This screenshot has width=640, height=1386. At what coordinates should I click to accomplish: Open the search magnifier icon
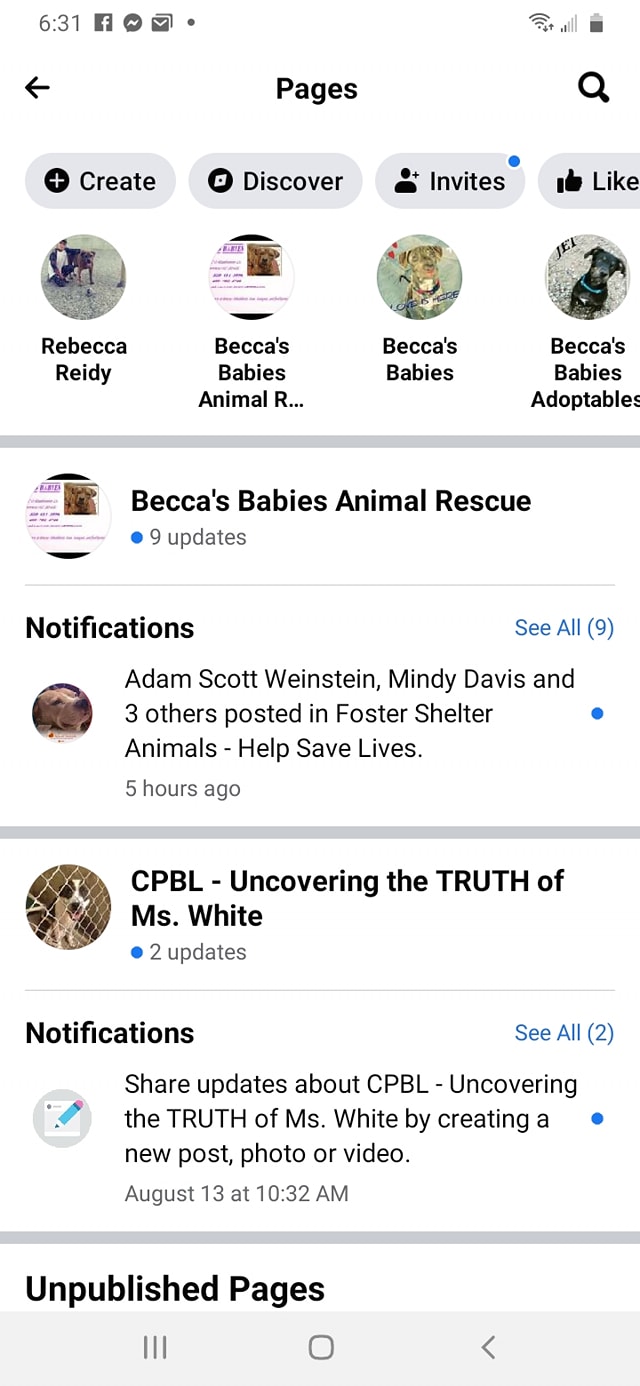(x=593, y=88)
